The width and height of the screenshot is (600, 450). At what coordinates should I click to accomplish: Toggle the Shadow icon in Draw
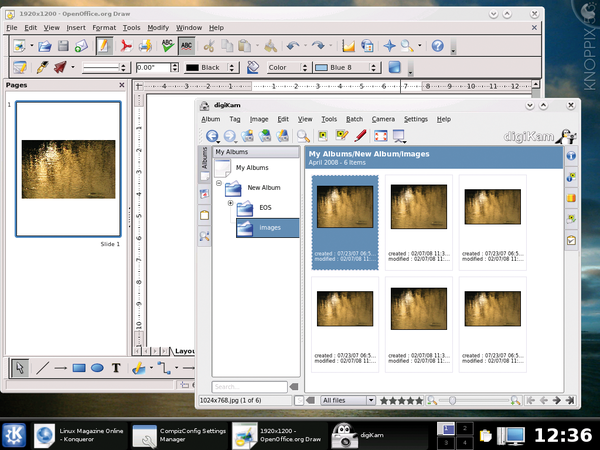tap(394, 67)
